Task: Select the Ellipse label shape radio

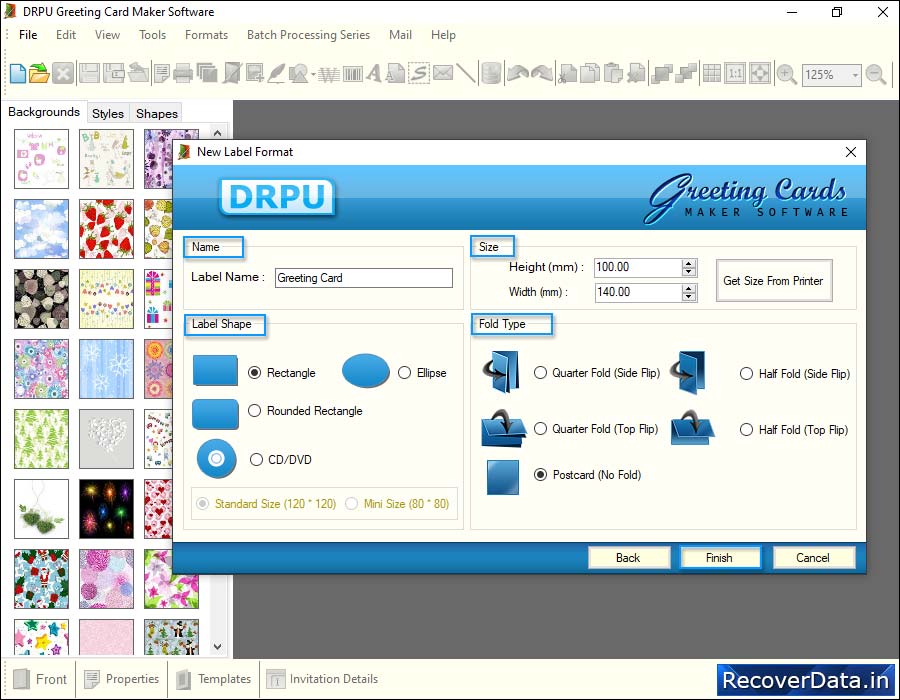Action: tap(405, 373)
